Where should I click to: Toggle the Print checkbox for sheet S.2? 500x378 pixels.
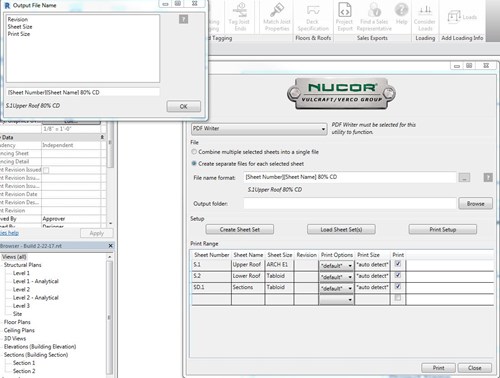398,275
